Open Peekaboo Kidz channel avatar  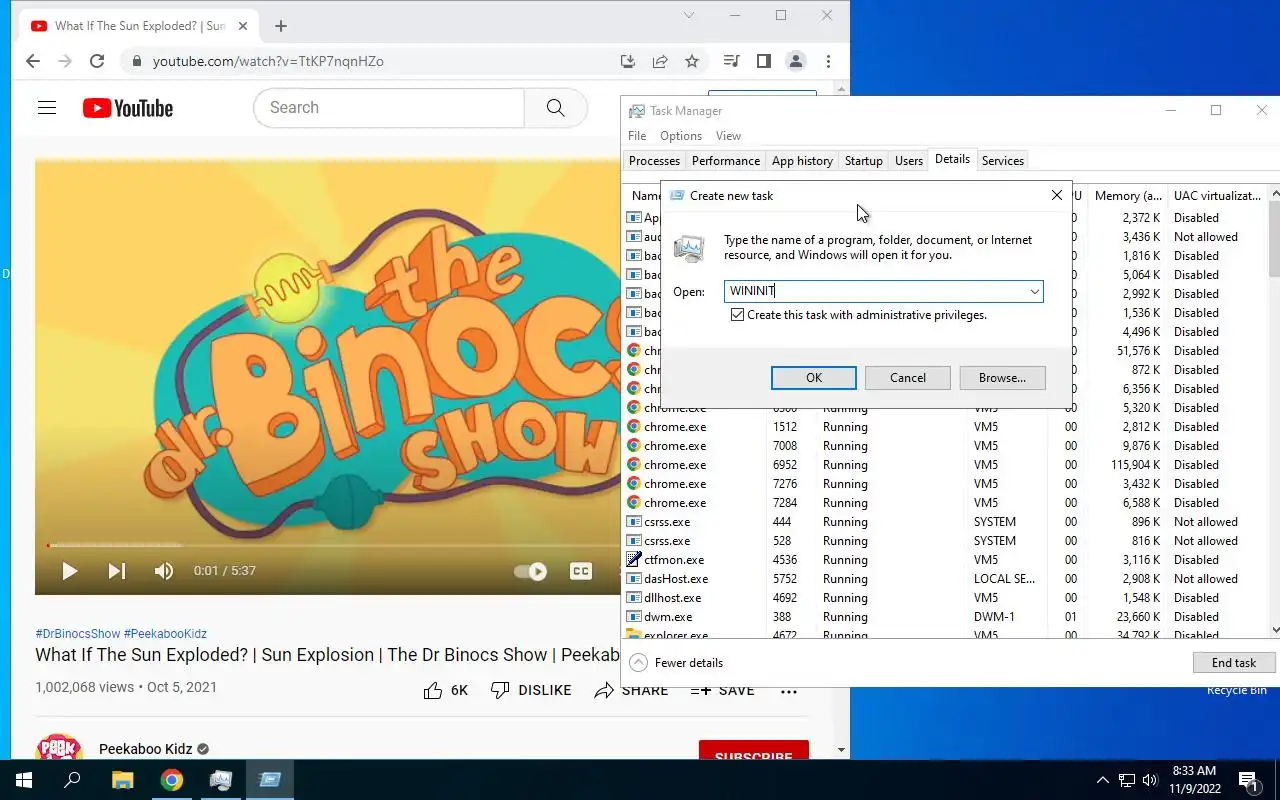59,748
